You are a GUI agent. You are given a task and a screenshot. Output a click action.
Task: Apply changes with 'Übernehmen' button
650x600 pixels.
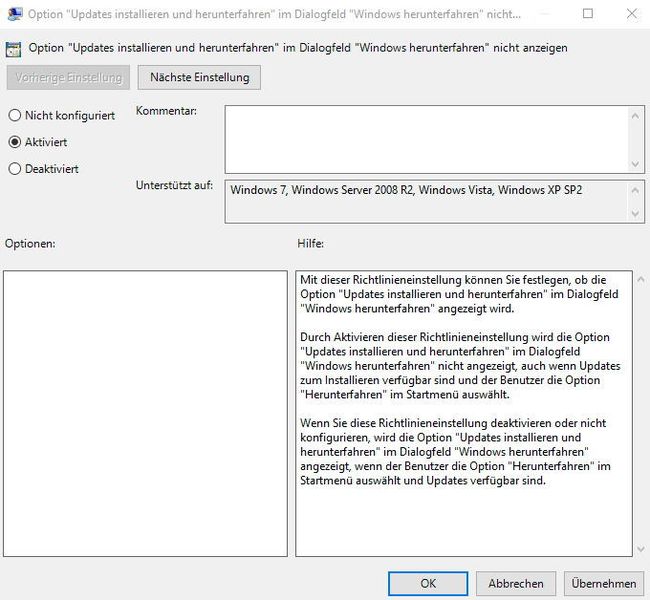point(604,583)
